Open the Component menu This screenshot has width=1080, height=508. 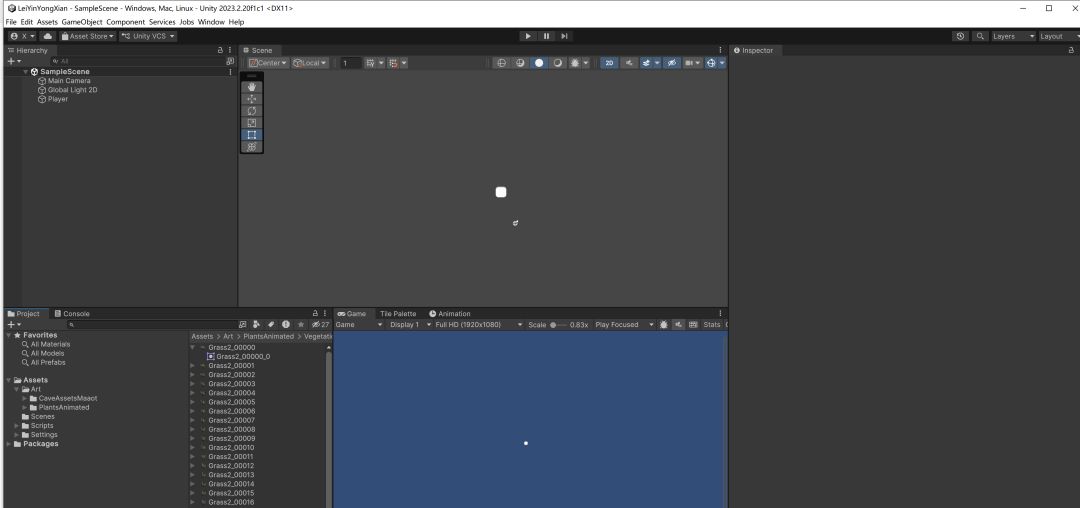point(125,22)
